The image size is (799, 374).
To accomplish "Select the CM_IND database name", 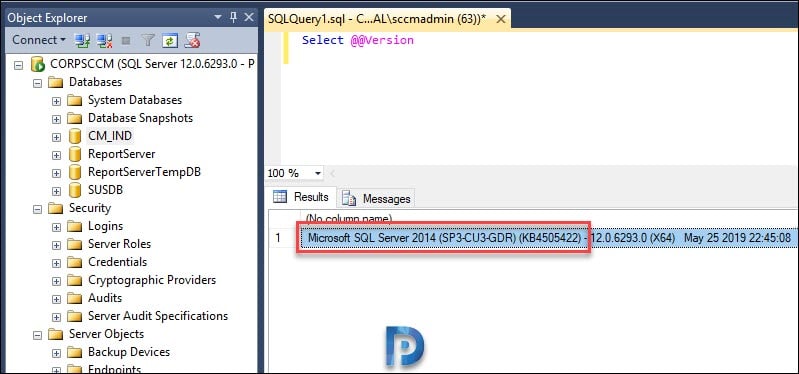I will pos(110,136).
